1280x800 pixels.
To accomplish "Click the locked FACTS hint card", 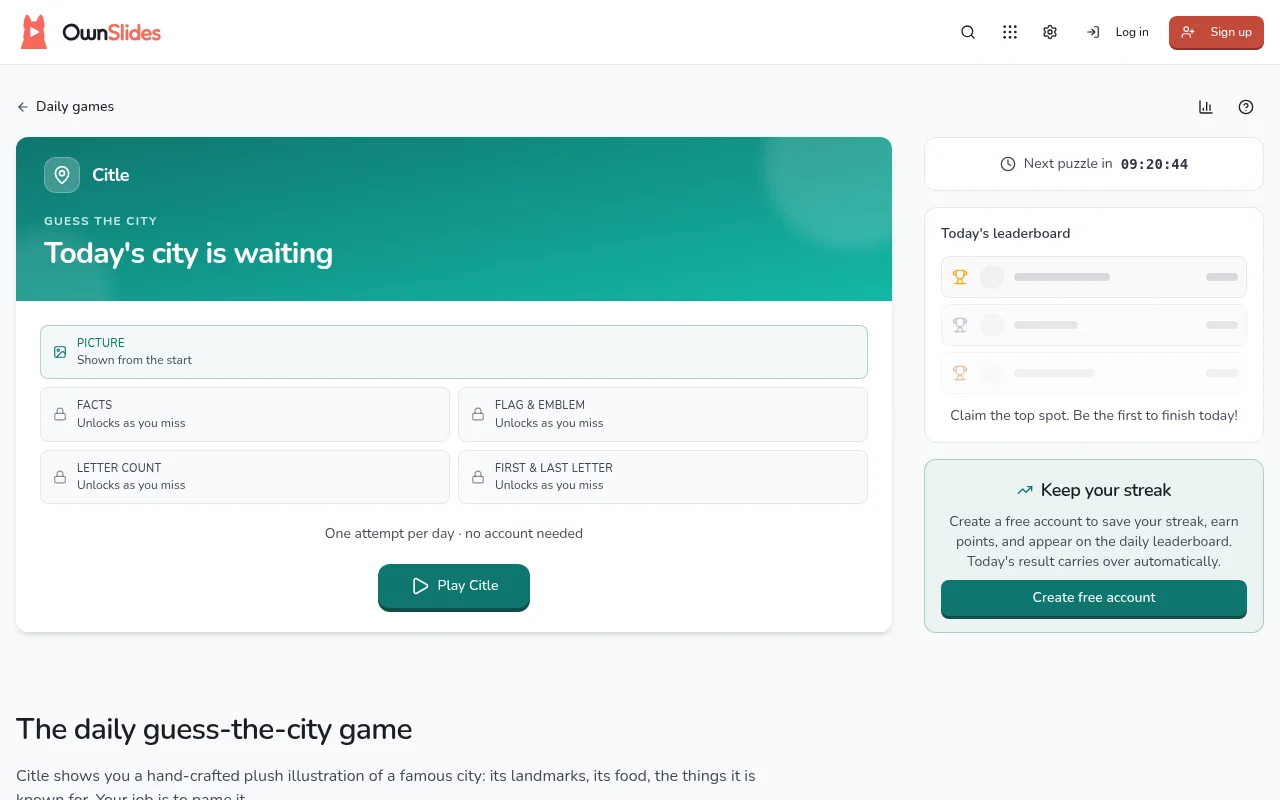I will coord(245,414).
